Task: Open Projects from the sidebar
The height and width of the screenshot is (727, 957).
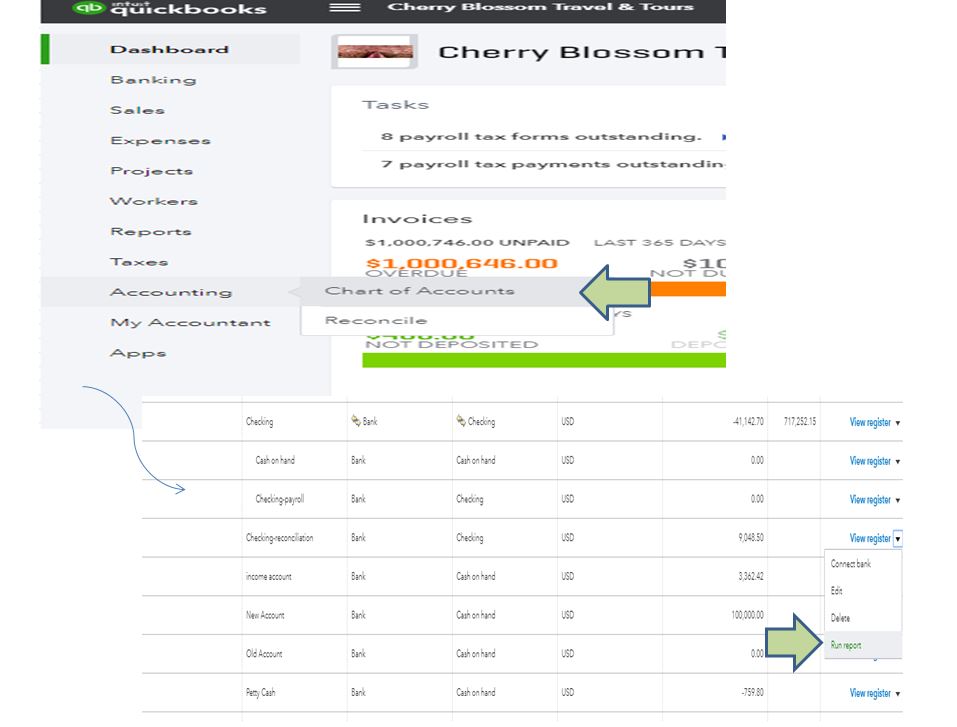Action: click(151, 171)
